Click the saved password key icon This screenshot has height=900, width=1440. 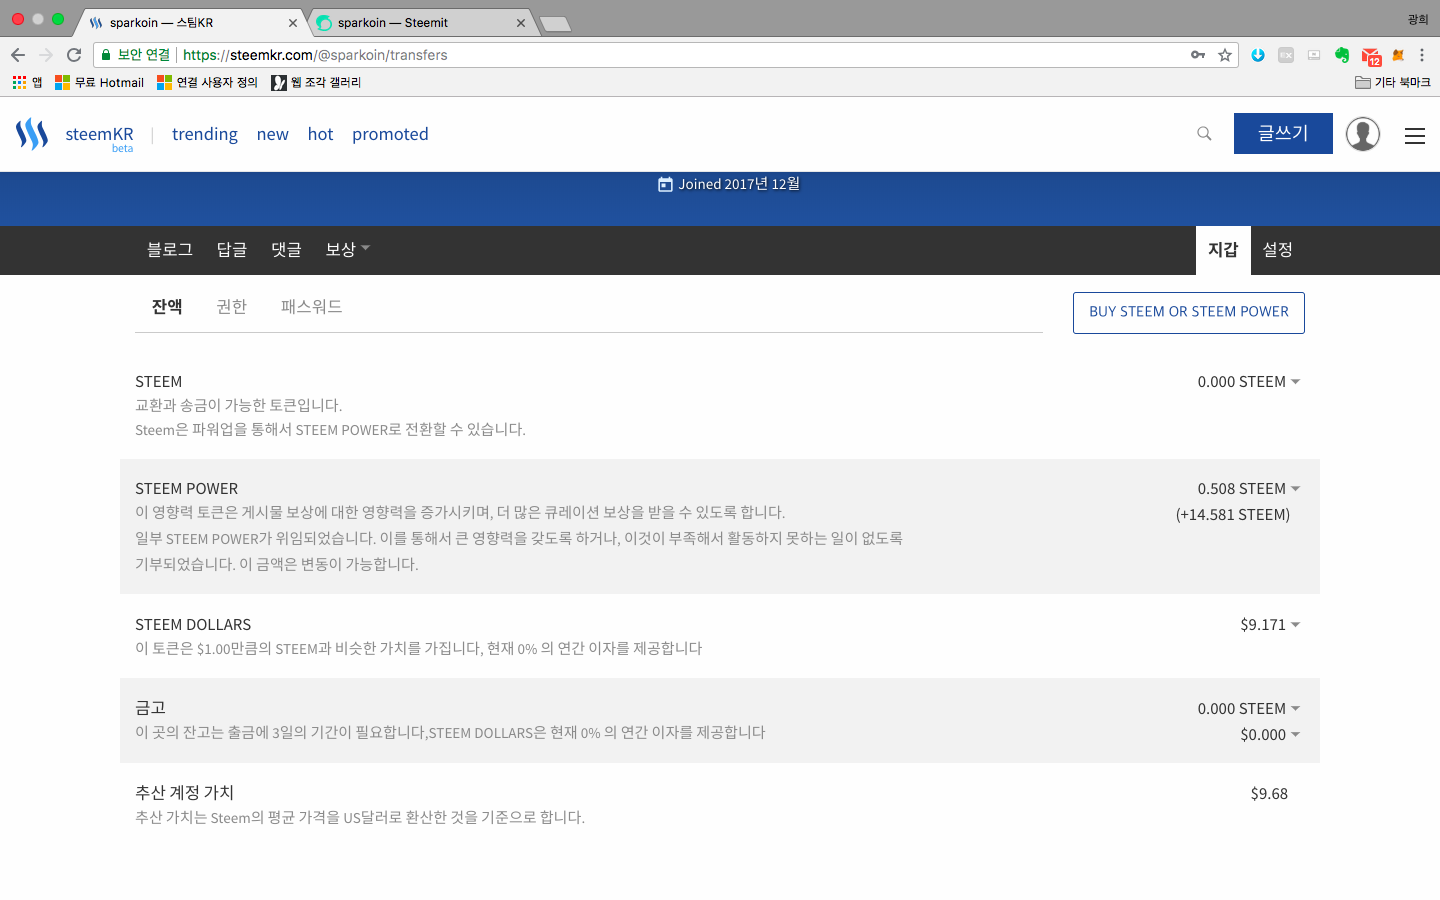[x=1197, y=55]
